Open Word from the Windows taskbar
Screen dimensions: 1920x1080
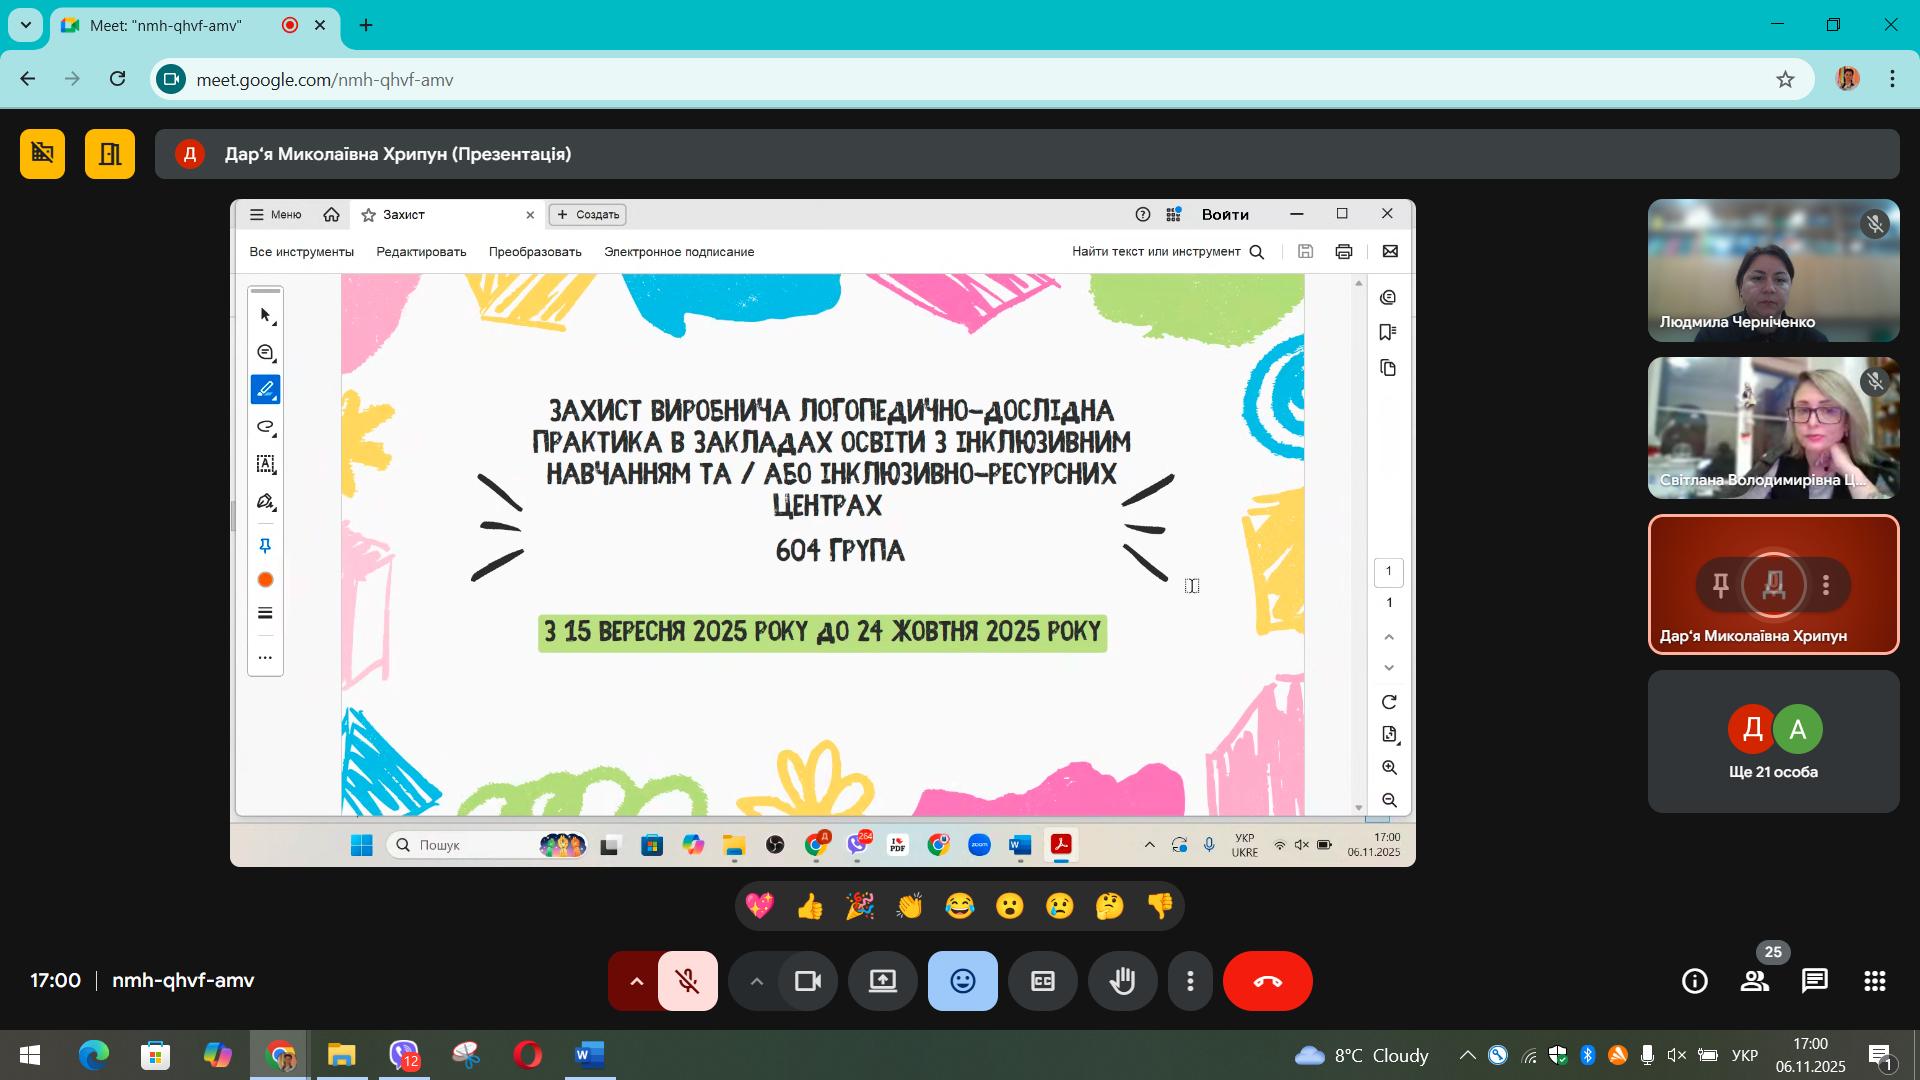tap(589, 1055)
